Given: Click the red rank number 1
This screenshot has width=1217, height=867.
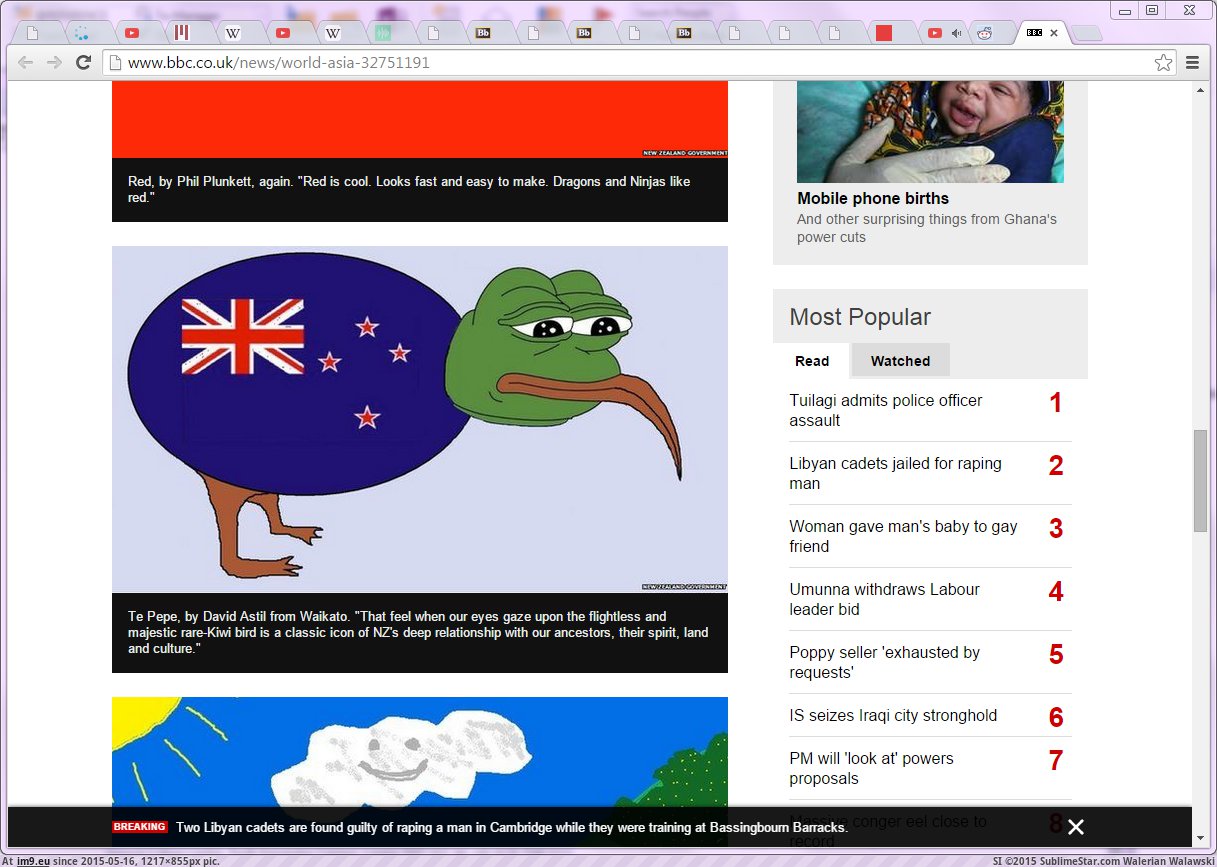Looking at the screenshot, I should pos(1055,403).
